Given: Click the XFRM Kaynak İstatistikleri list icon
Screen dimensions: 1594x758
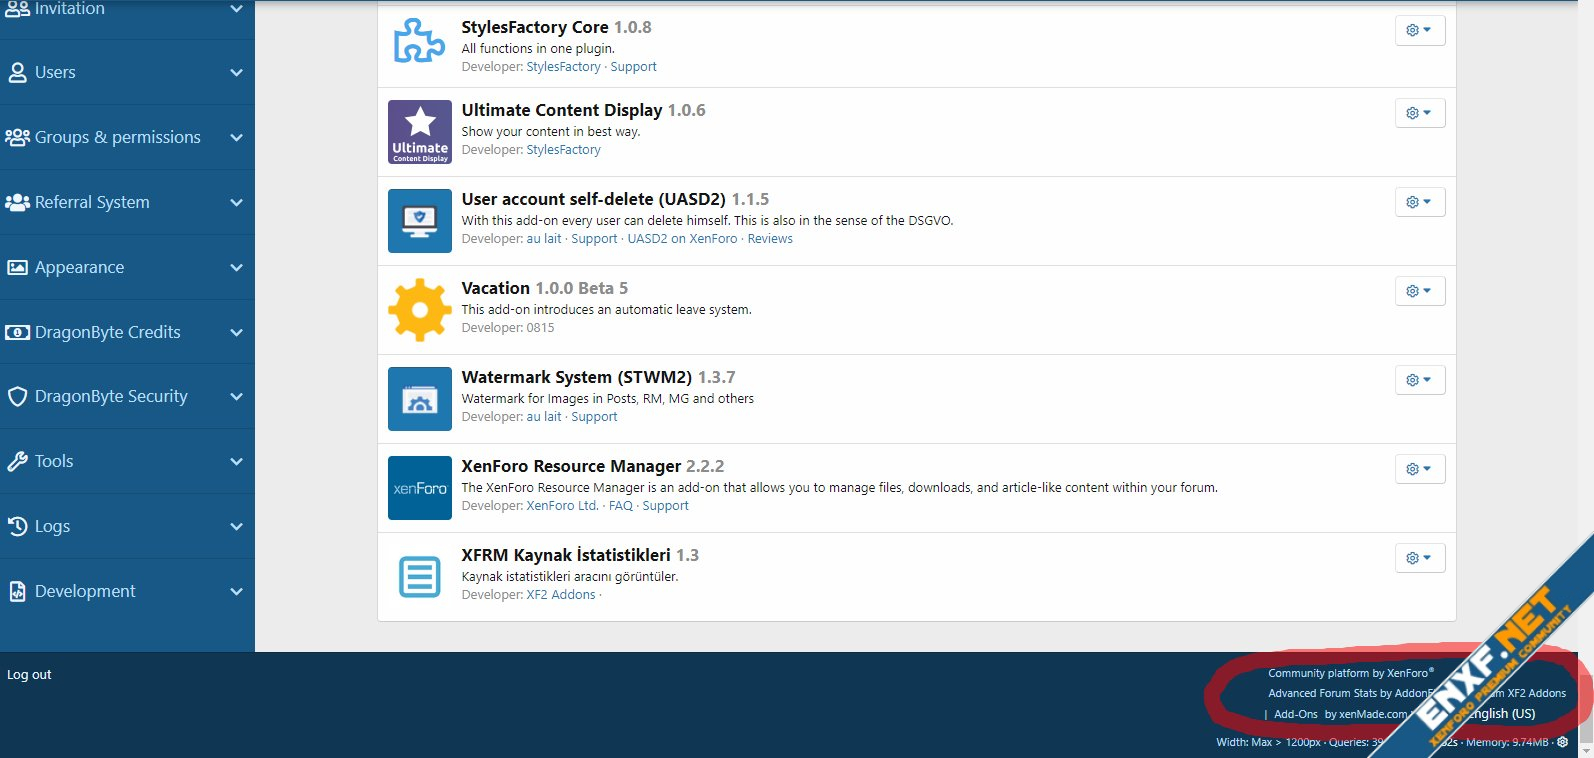Looking at the screenshot, I should click(419, 577).
